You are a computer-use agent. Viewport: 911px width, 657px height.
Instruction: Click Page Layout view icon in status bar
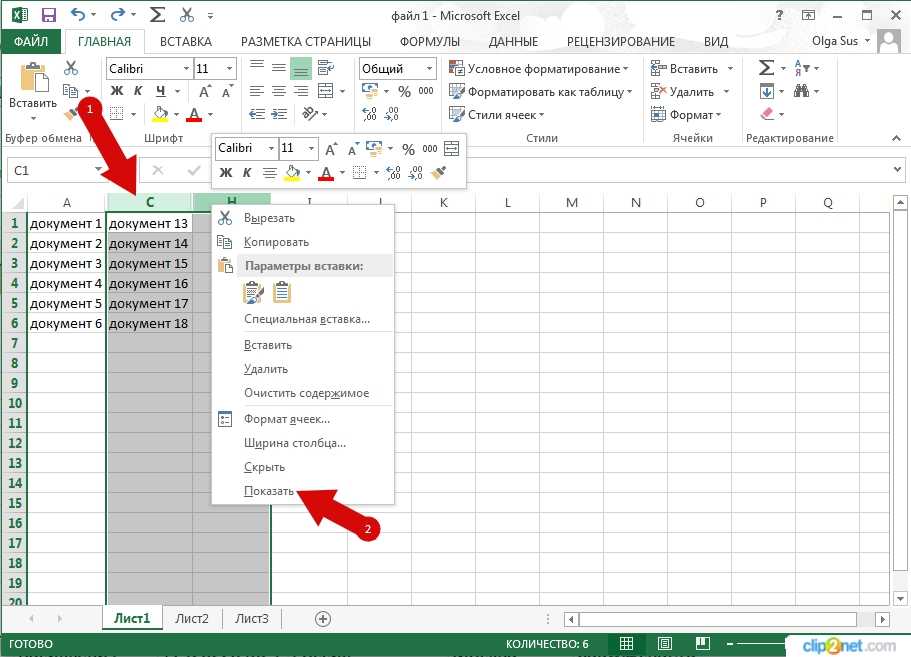tap(665, 643)
